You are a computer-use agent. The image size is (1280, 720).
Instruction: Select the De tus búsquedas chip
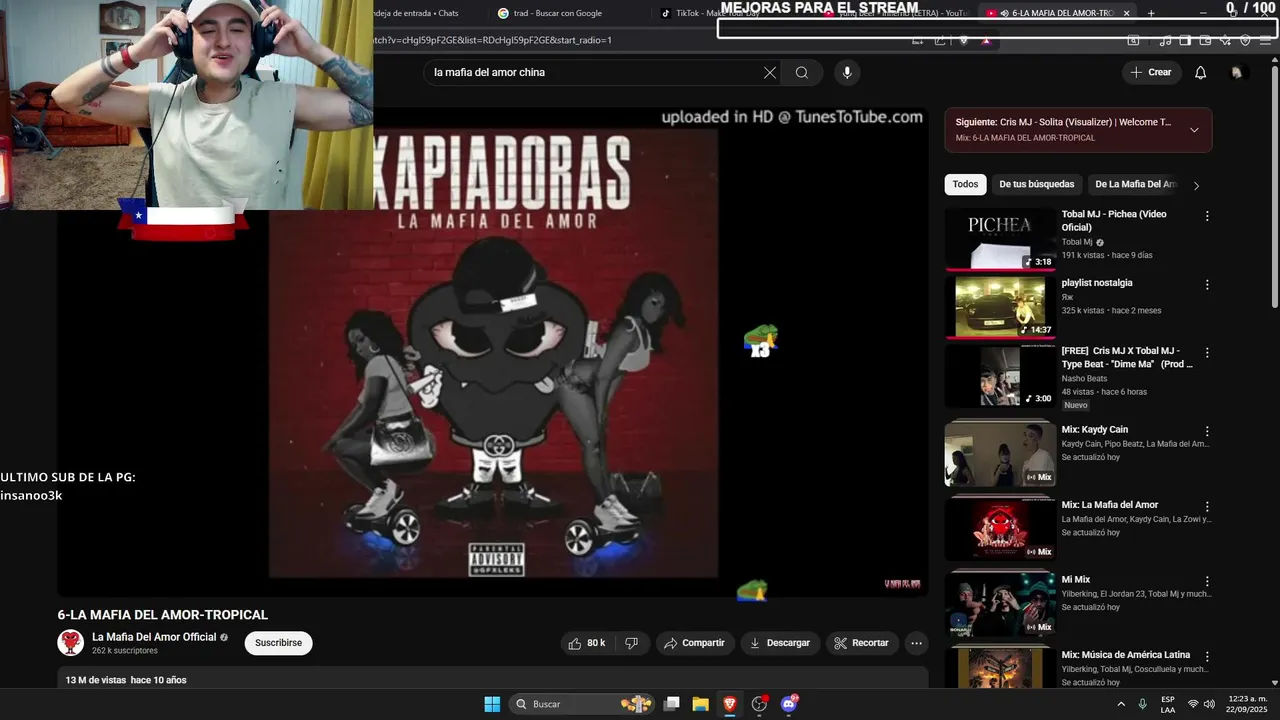click(x=1036, y=184)
